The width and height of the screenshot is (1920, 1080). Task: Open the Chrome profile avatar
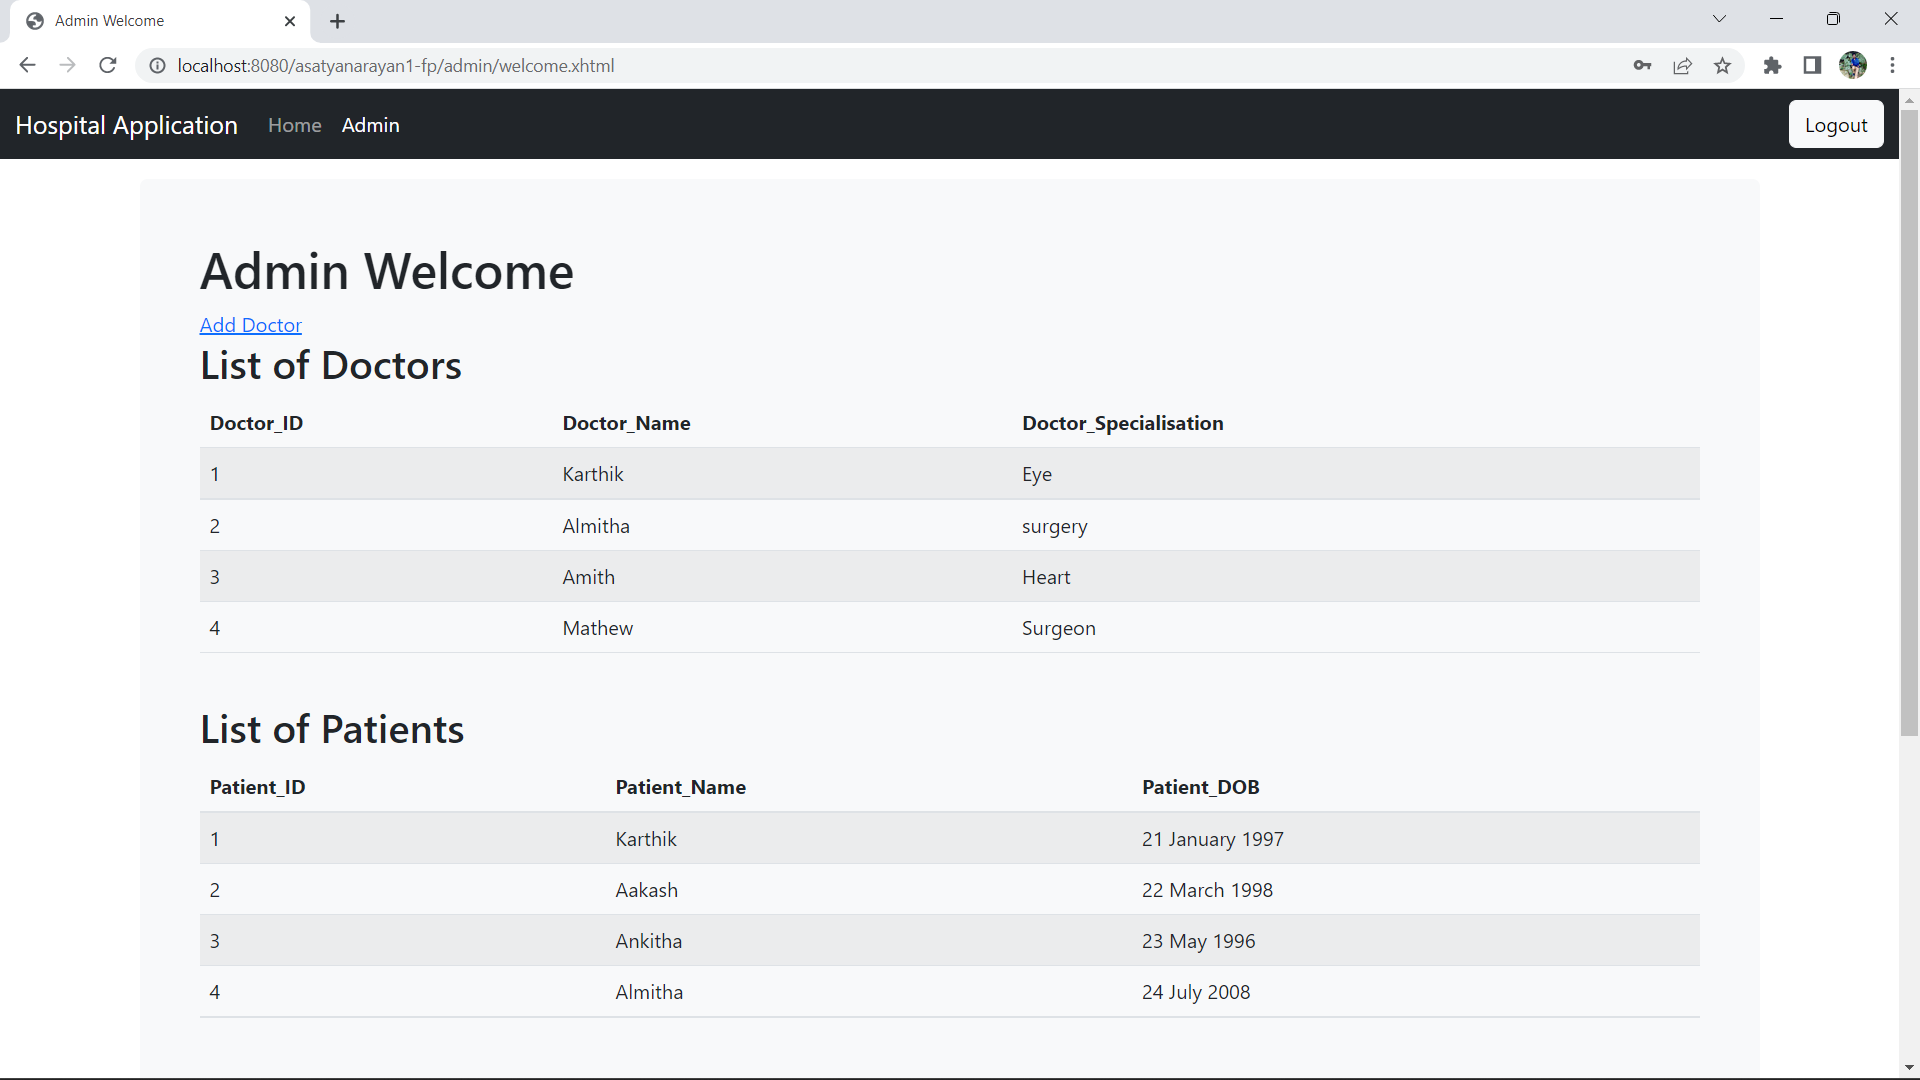coord(1853,66)
